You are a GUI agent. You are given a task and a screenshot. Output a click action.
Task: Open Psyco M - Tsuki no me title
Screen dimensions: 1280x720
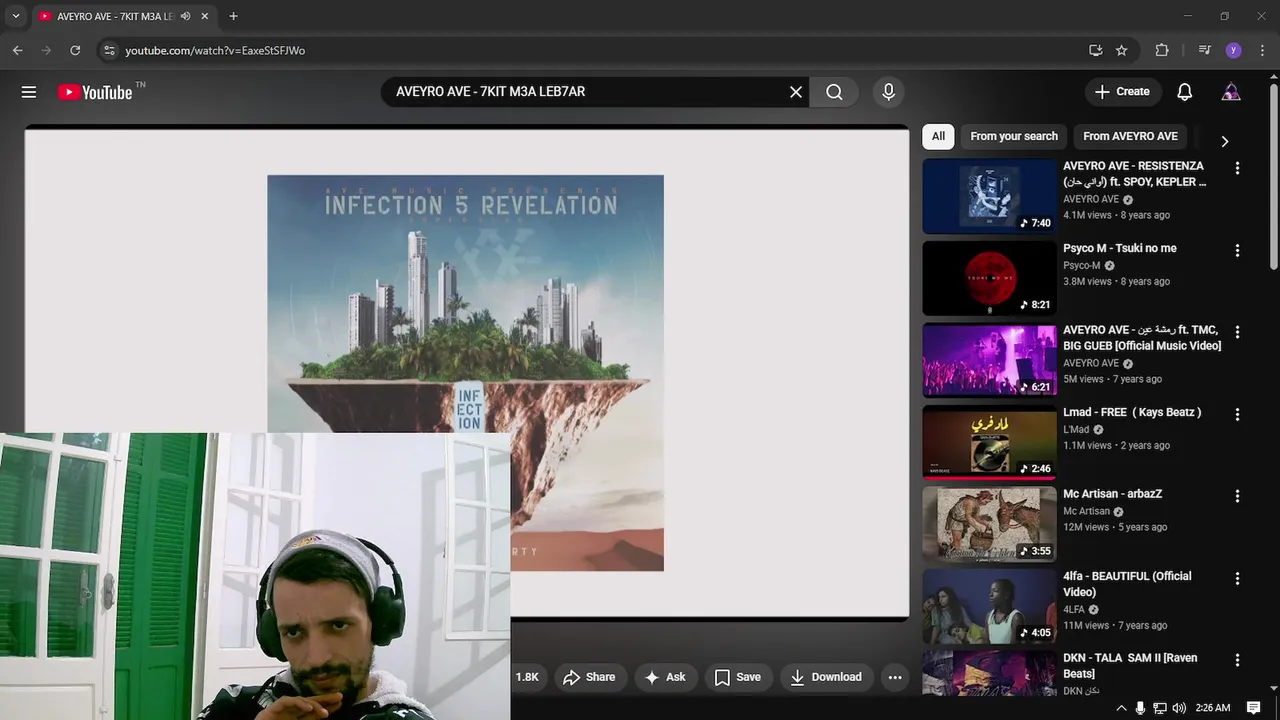(x=1120, y=248)
